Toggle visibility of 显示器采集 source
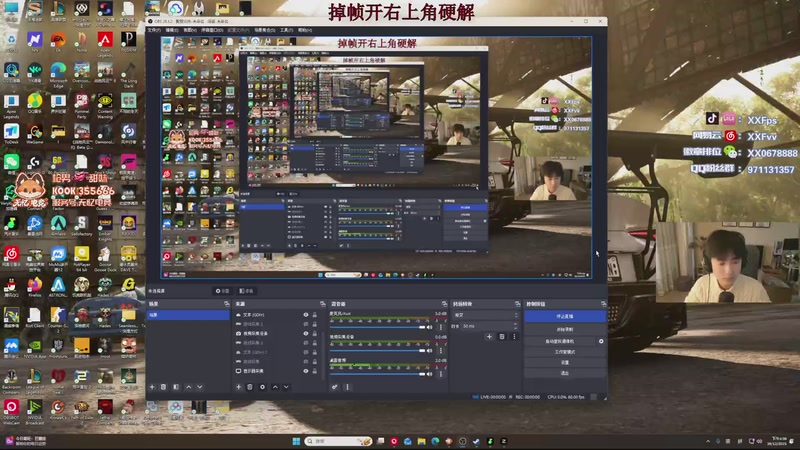This screenshot has width=800, height=450. pyautogui.click(x=306, y=371)
